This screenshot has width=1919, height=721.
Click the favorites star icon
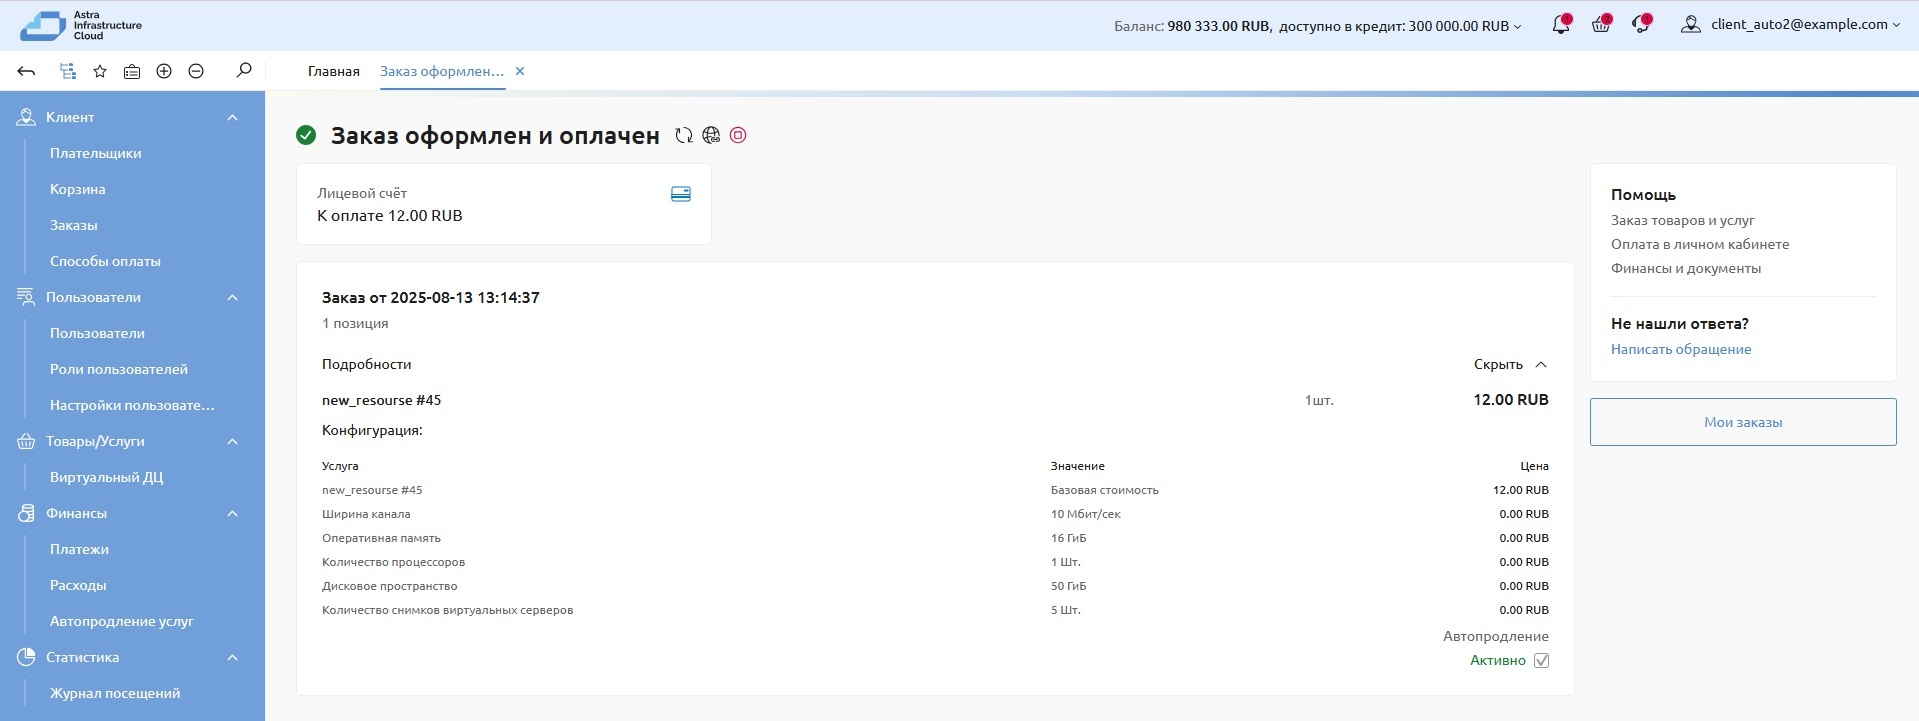(100, 71)
